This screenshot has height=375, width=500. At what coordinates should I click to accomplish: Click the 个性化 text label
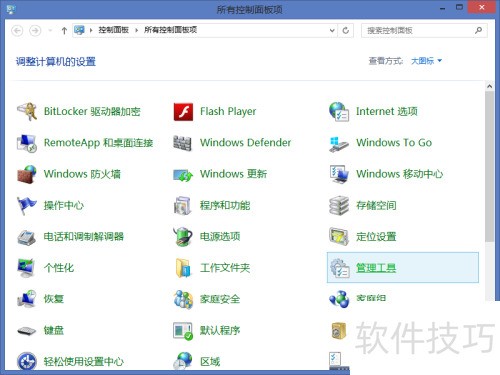point(59,268)
